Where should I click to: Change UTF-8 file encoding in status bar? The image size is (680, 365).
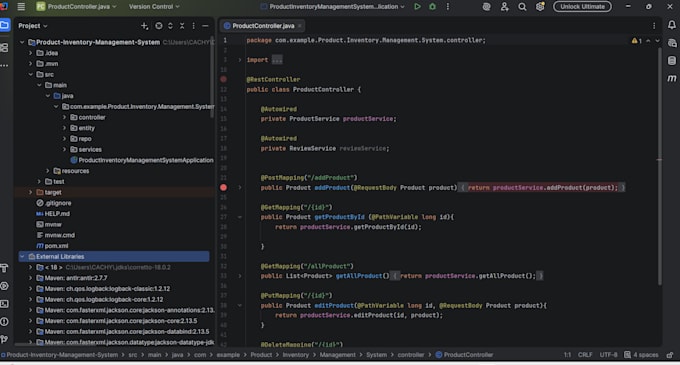tap(608, 355)
